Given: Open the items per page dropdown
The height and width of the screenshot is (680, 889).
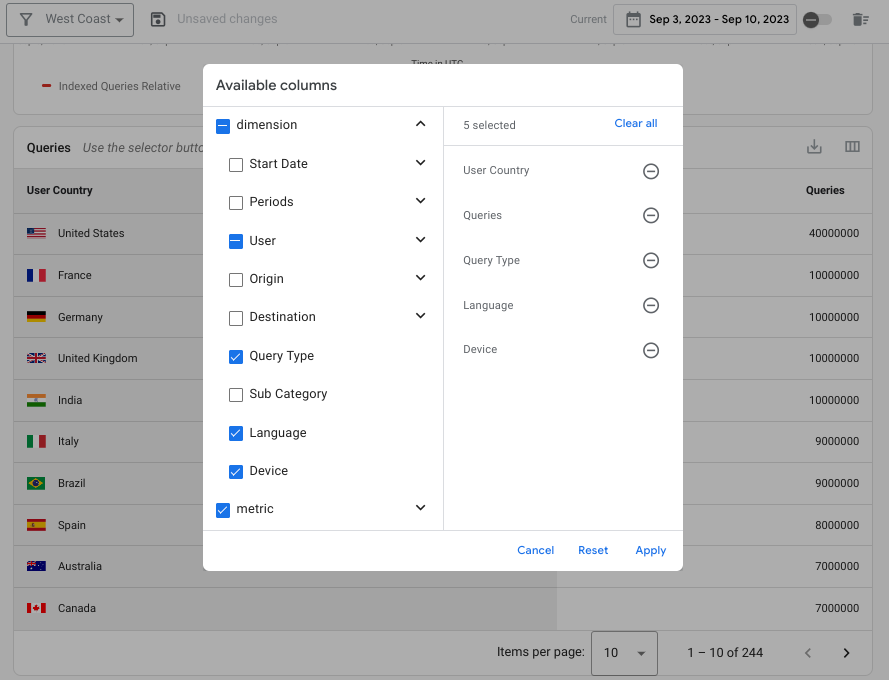Looking at the screenshot, I should [624, 652].
